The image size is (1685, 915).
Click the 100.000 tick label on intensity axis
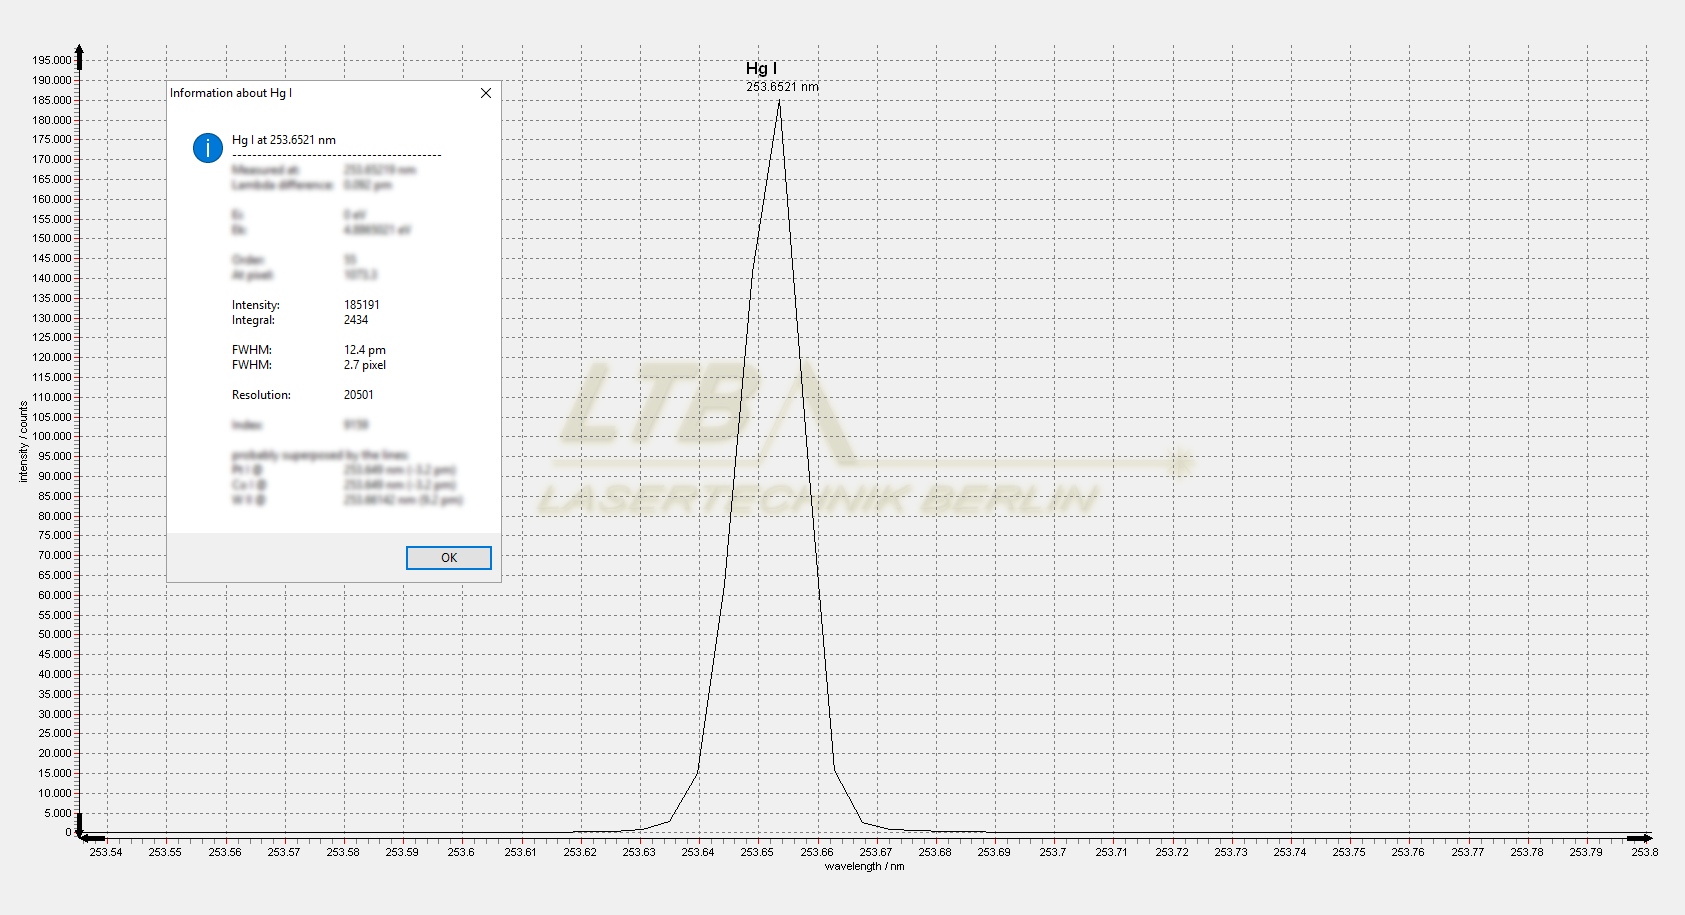pos(53,436)
